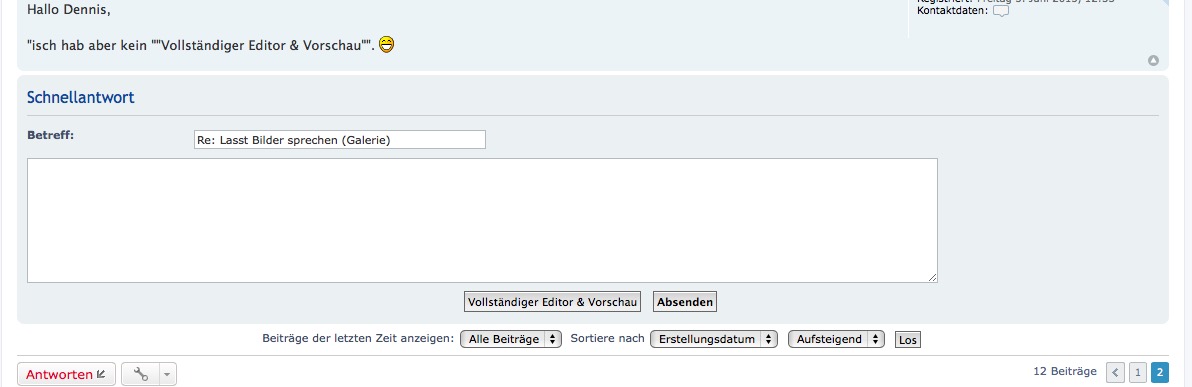Click the Los button
Screen dimensions: 1192x387
point(908,339)
